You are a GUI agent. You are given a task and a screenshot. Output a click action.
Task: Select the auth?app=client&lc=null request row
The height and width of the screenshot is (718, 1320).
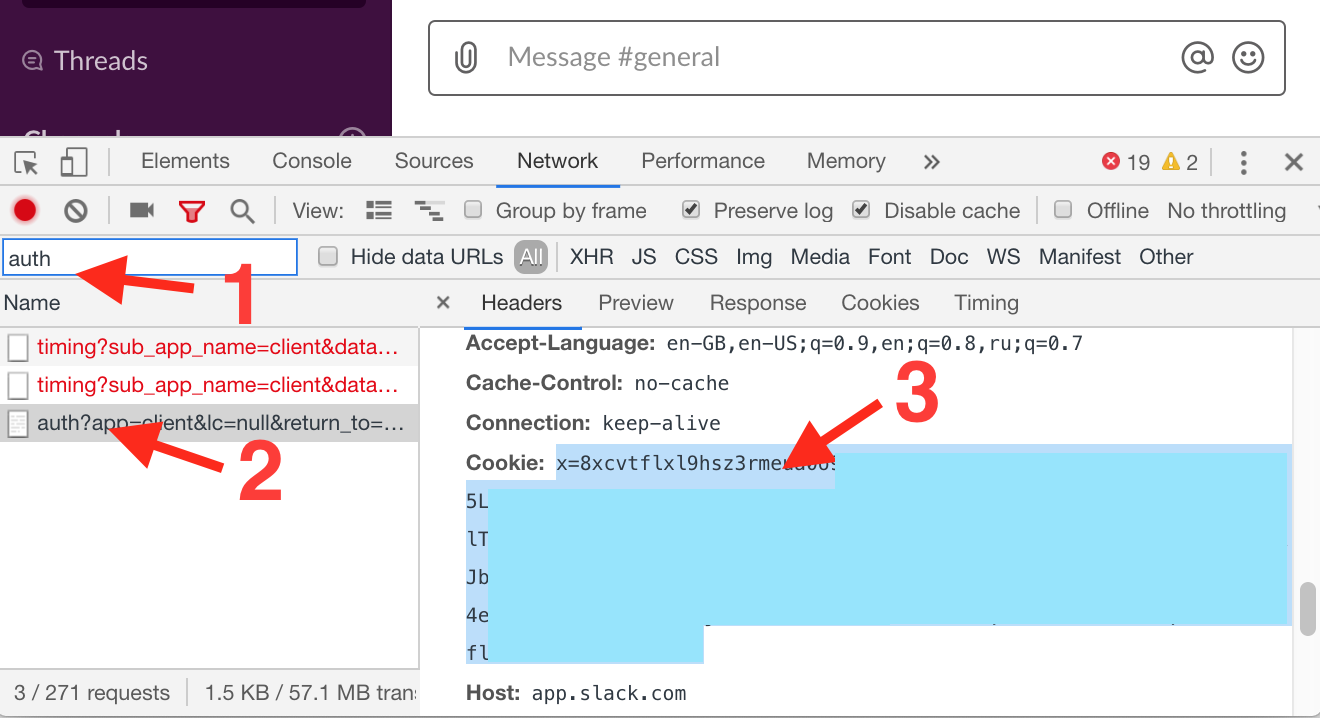pyautogui.click(x=209, y=423)
